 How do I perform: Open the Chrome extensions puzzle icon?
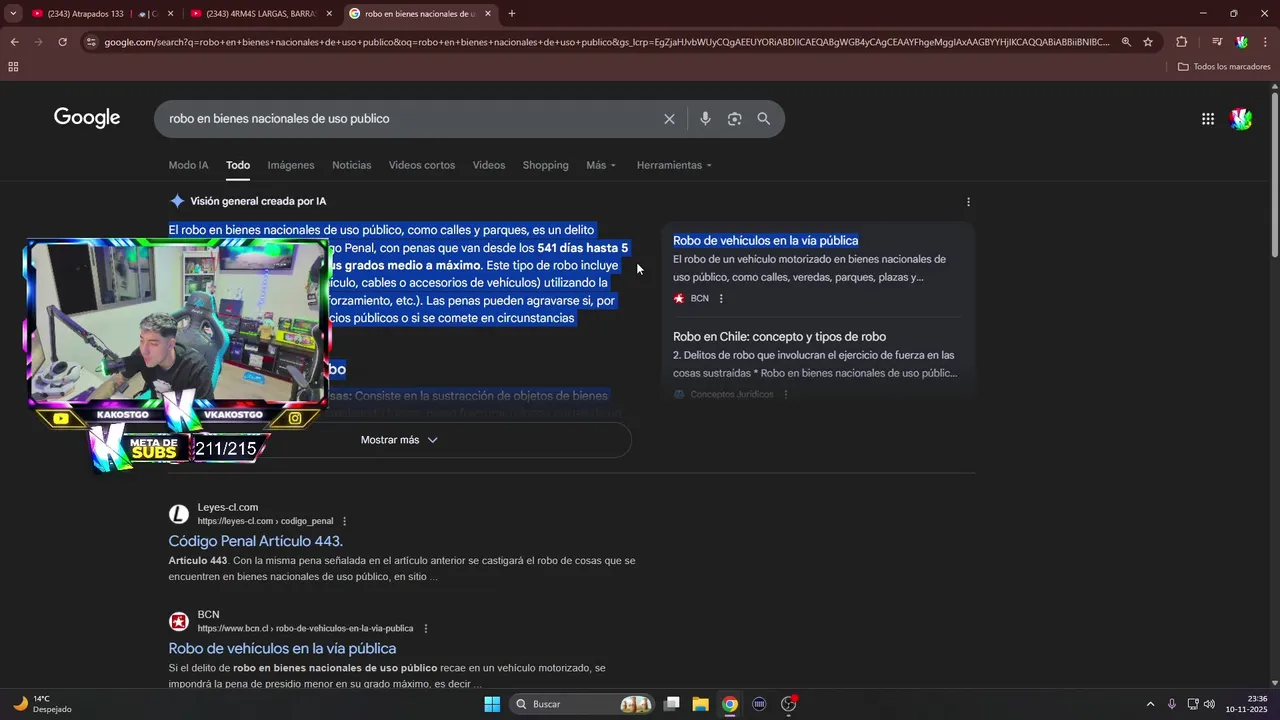pos(1182,42)
